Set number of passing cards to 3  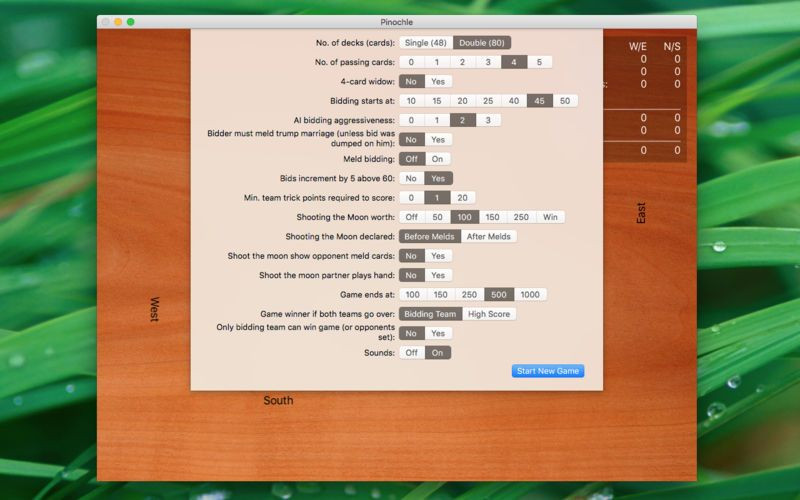[x=488, y=62]
